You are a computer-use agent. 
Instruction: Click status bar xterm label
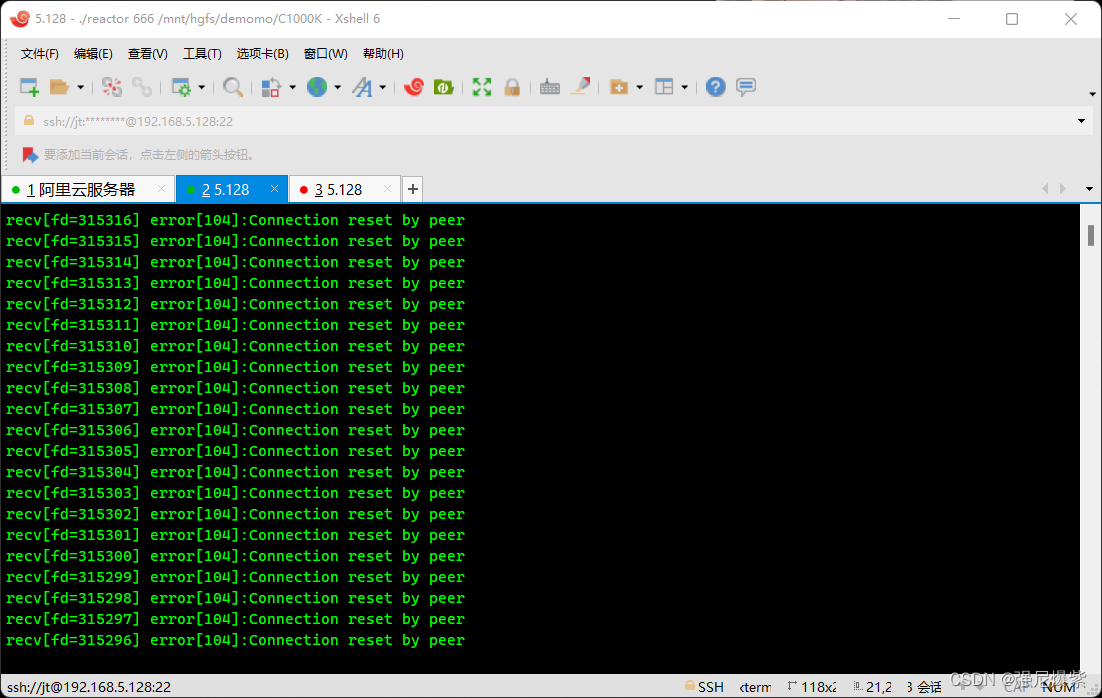pos(756,687)
